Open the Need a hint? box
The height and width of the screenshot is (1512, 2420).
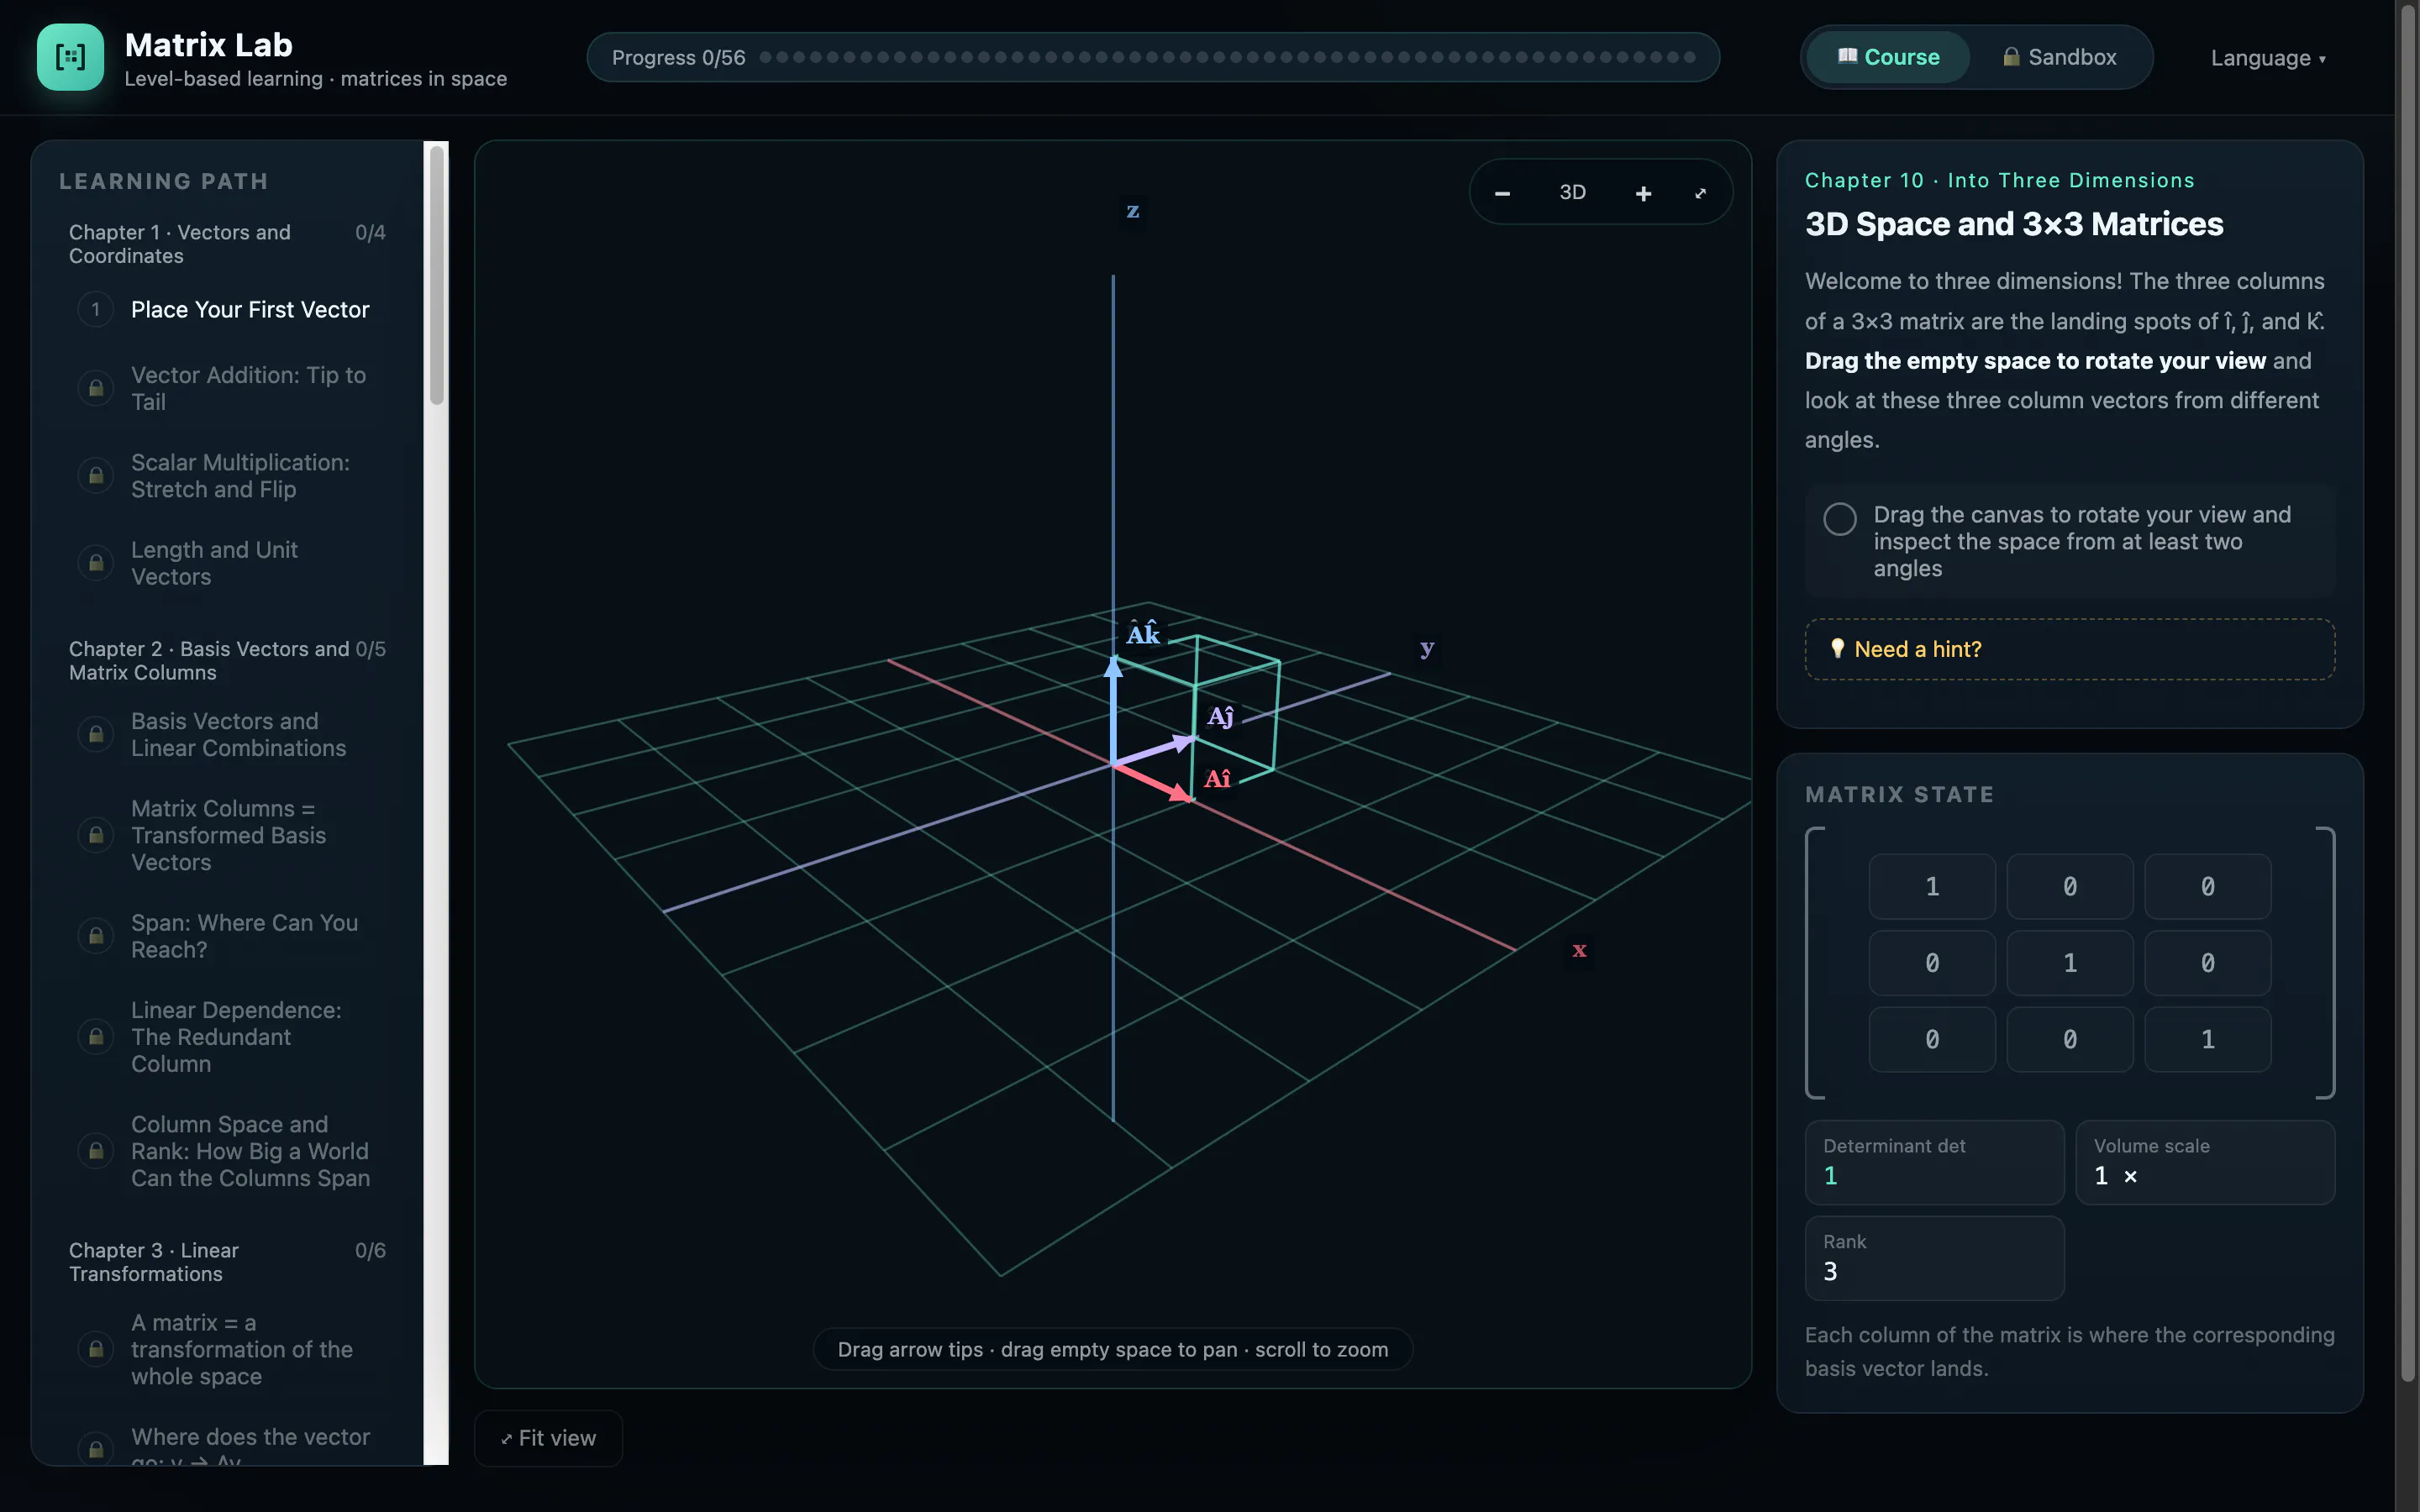(2069, 649)
